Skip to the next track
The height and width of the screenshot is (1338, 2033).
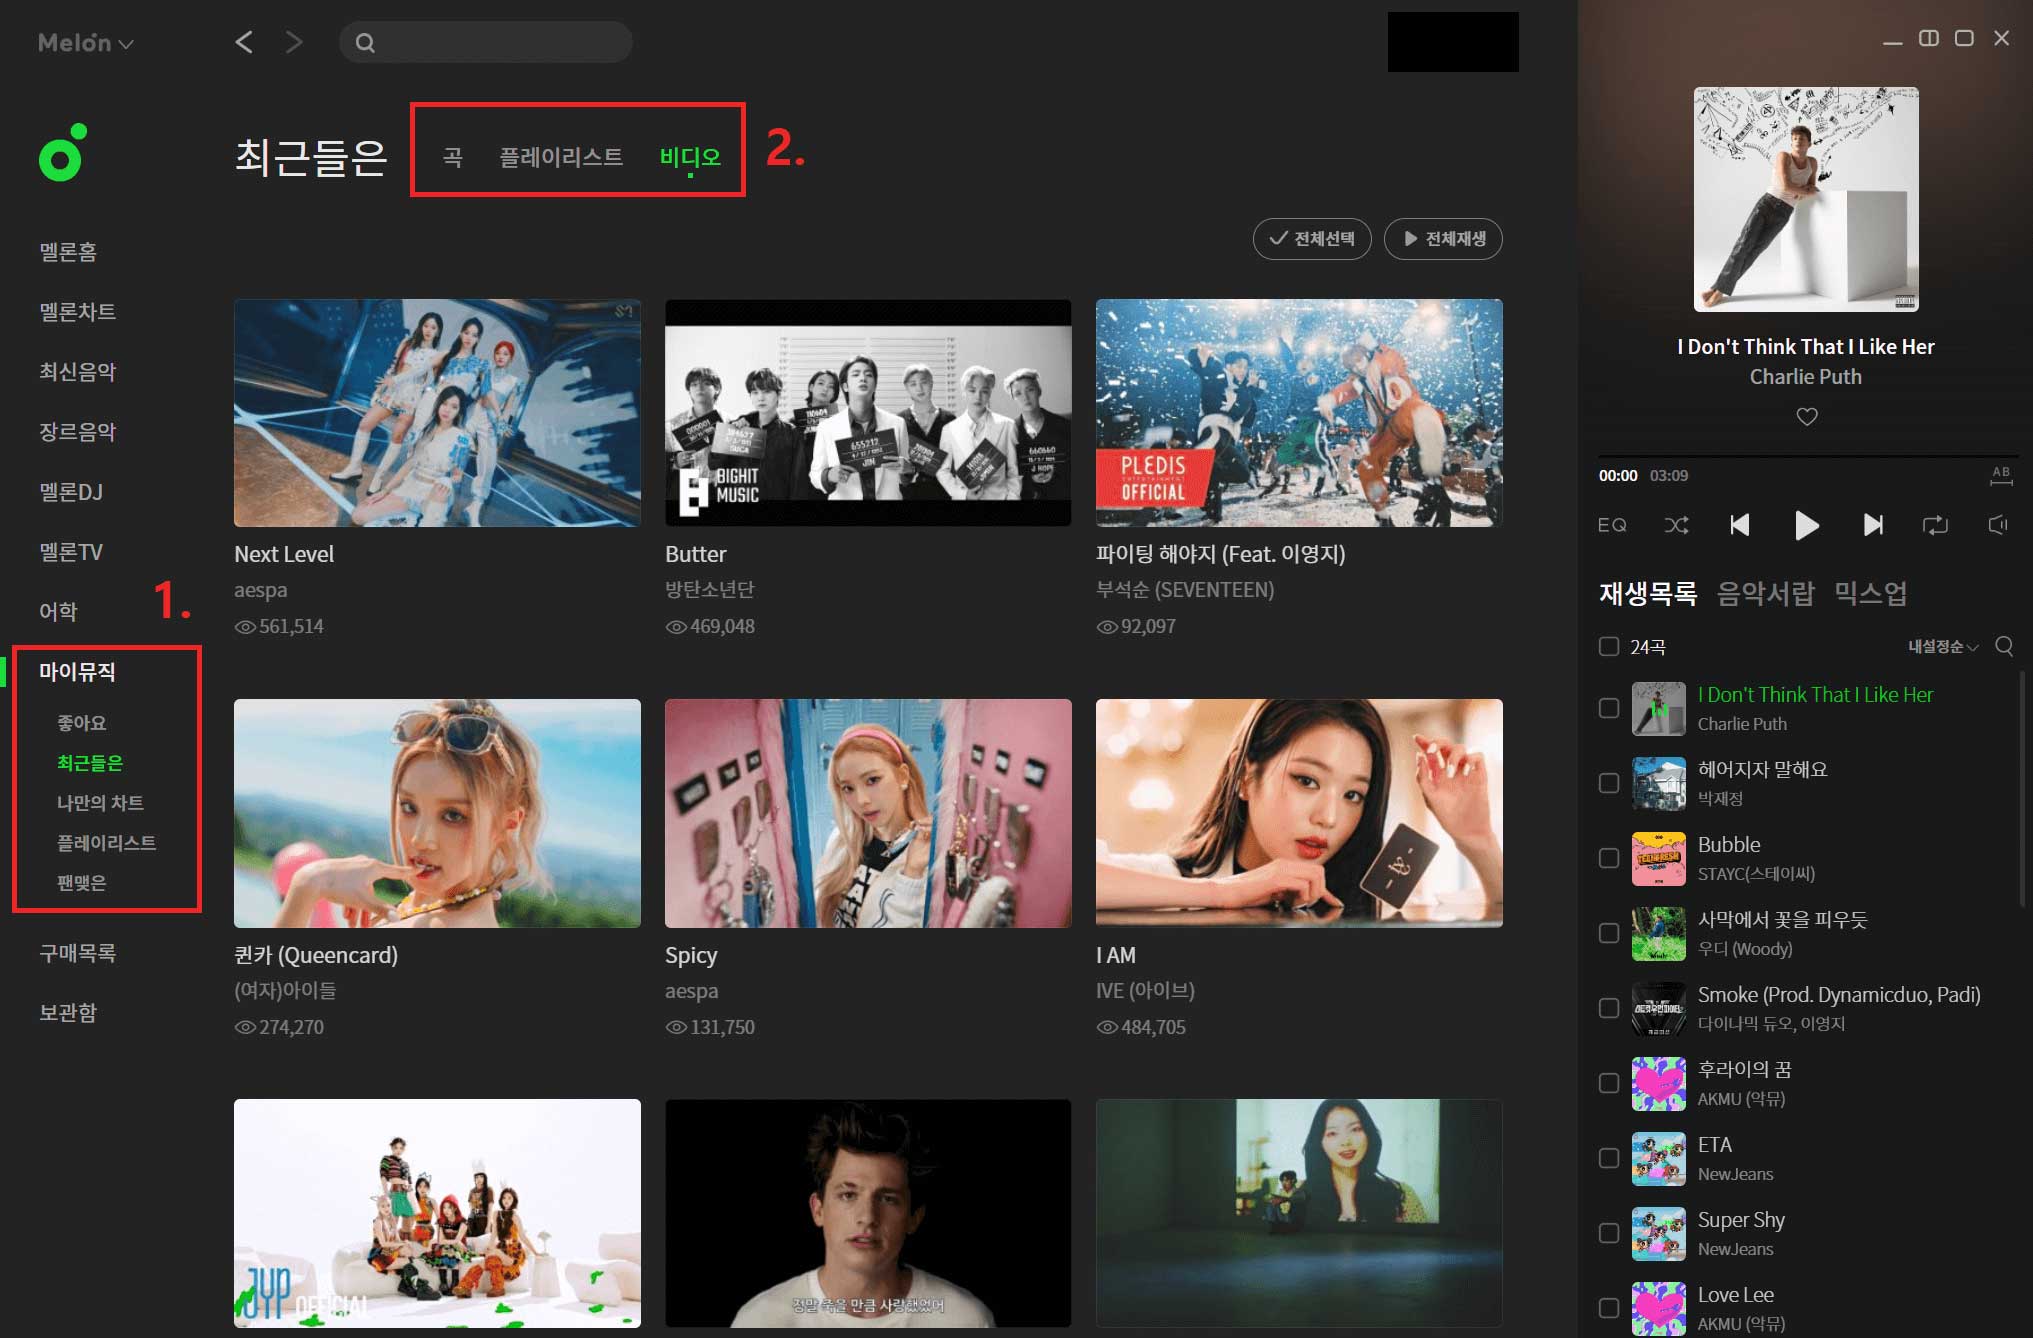click(1873, 525)
